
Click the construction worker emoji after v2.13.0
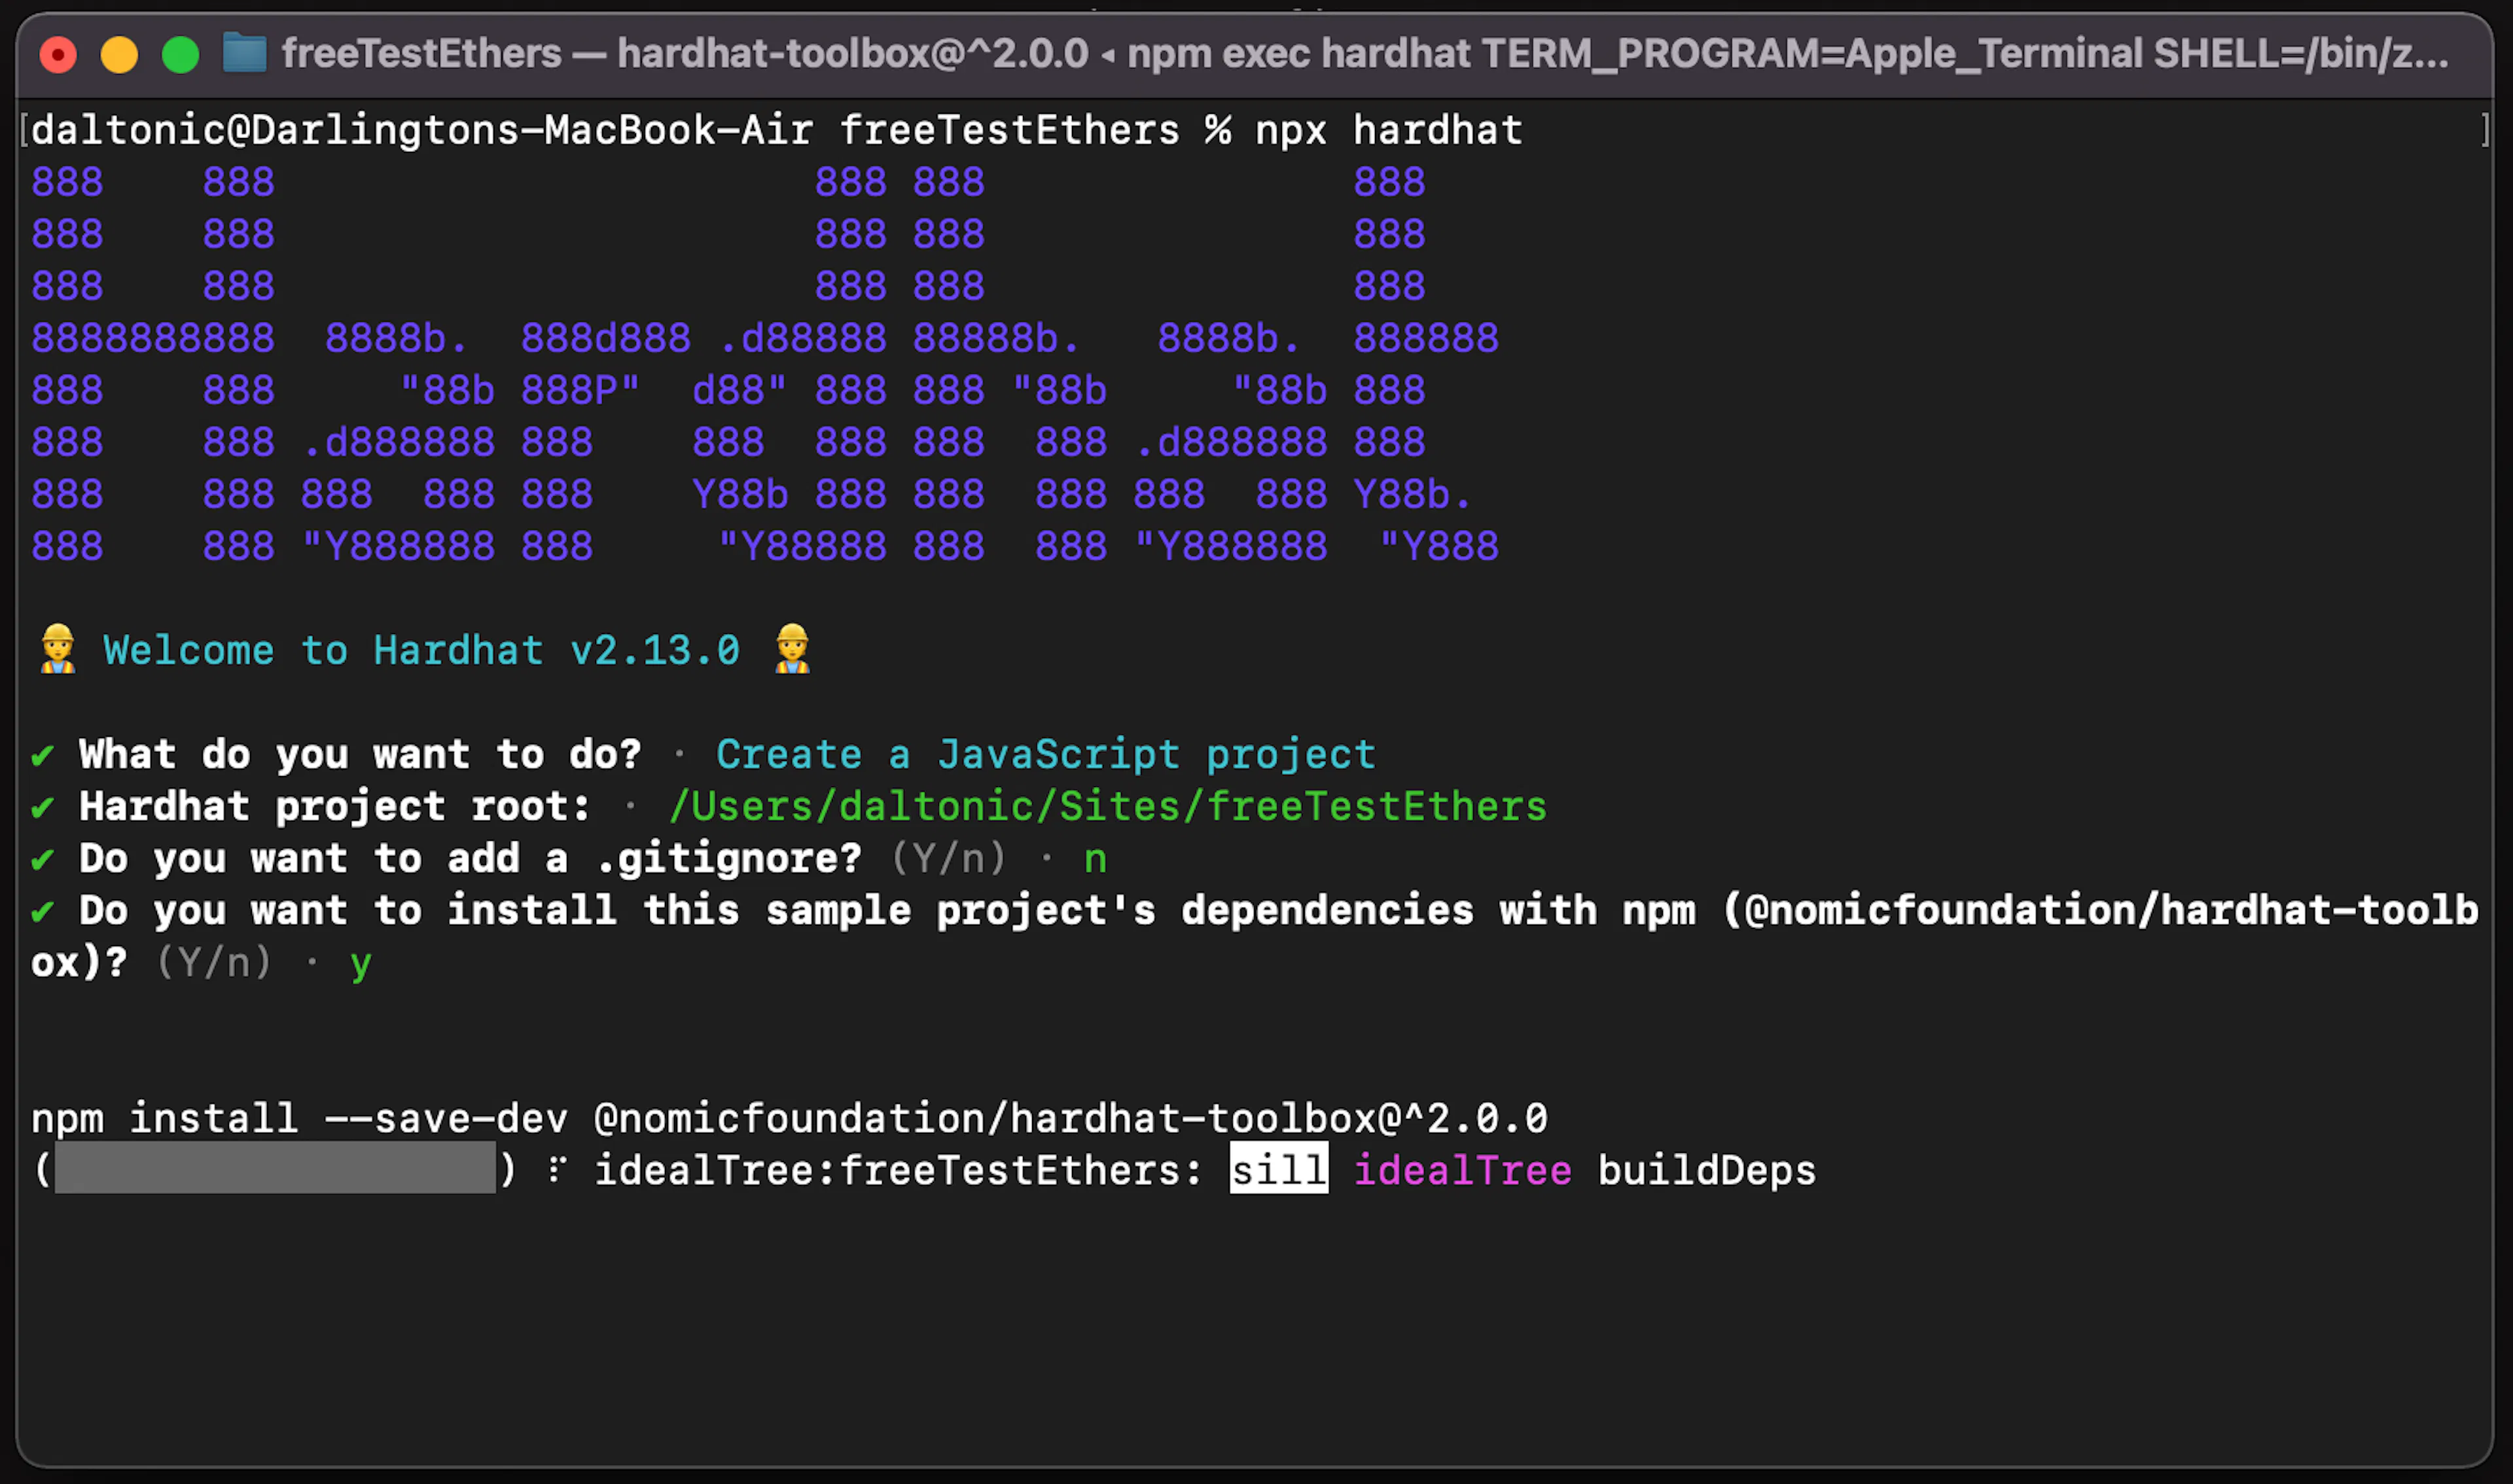point(792,649)
